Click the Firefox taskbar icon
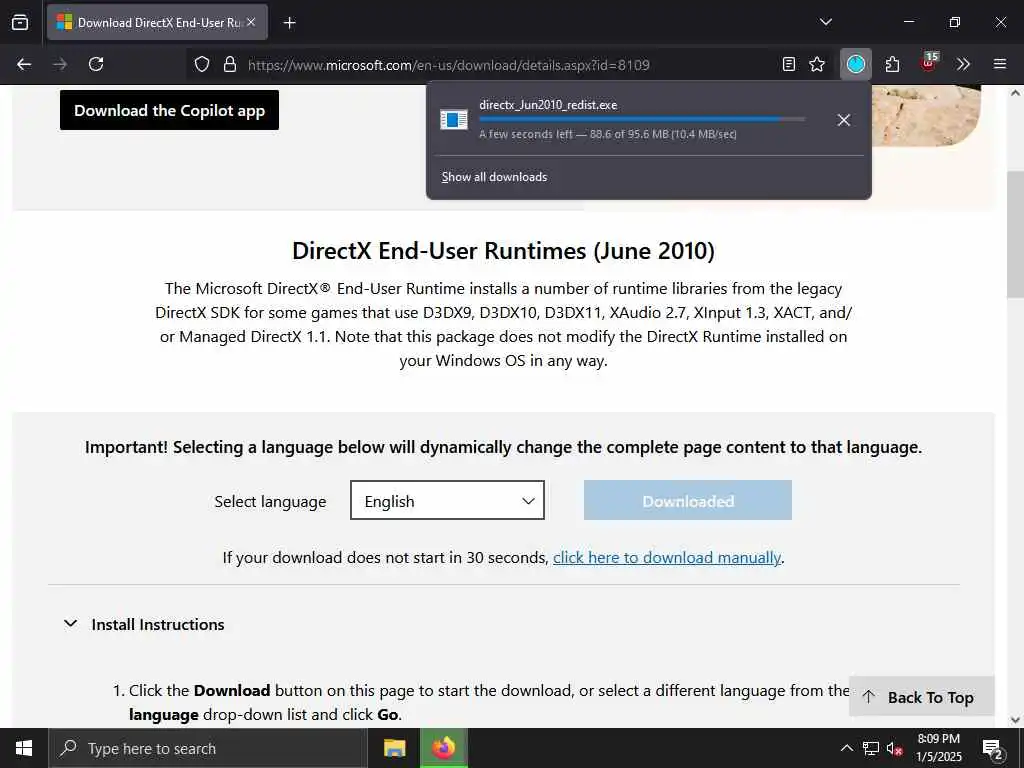The image size is (1024, 768). coord(443,748)
